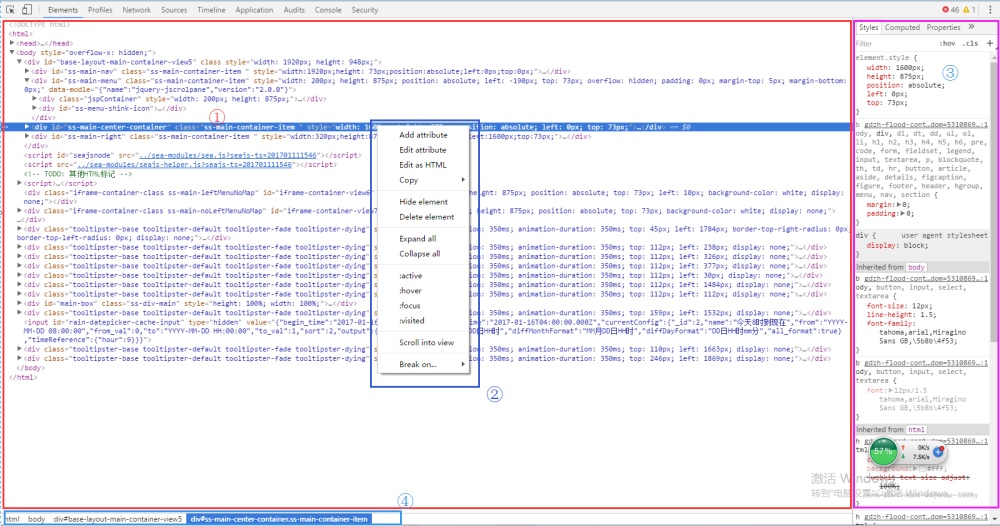The height and width of the screenshot is (526, 1000).
Task: Force :hover state from context menu
Action: tap(424, 290)
